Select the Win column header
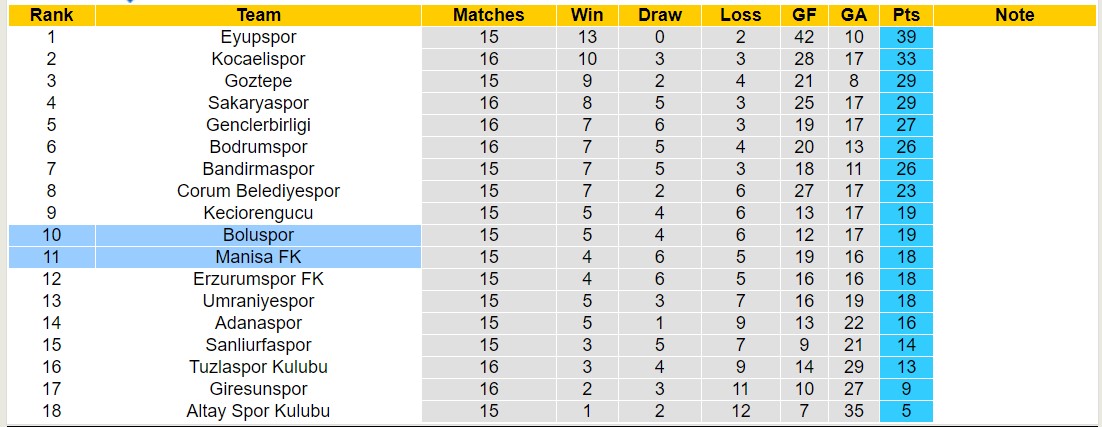Viewport: 1102px width, 427px height. tap(587, 15)
